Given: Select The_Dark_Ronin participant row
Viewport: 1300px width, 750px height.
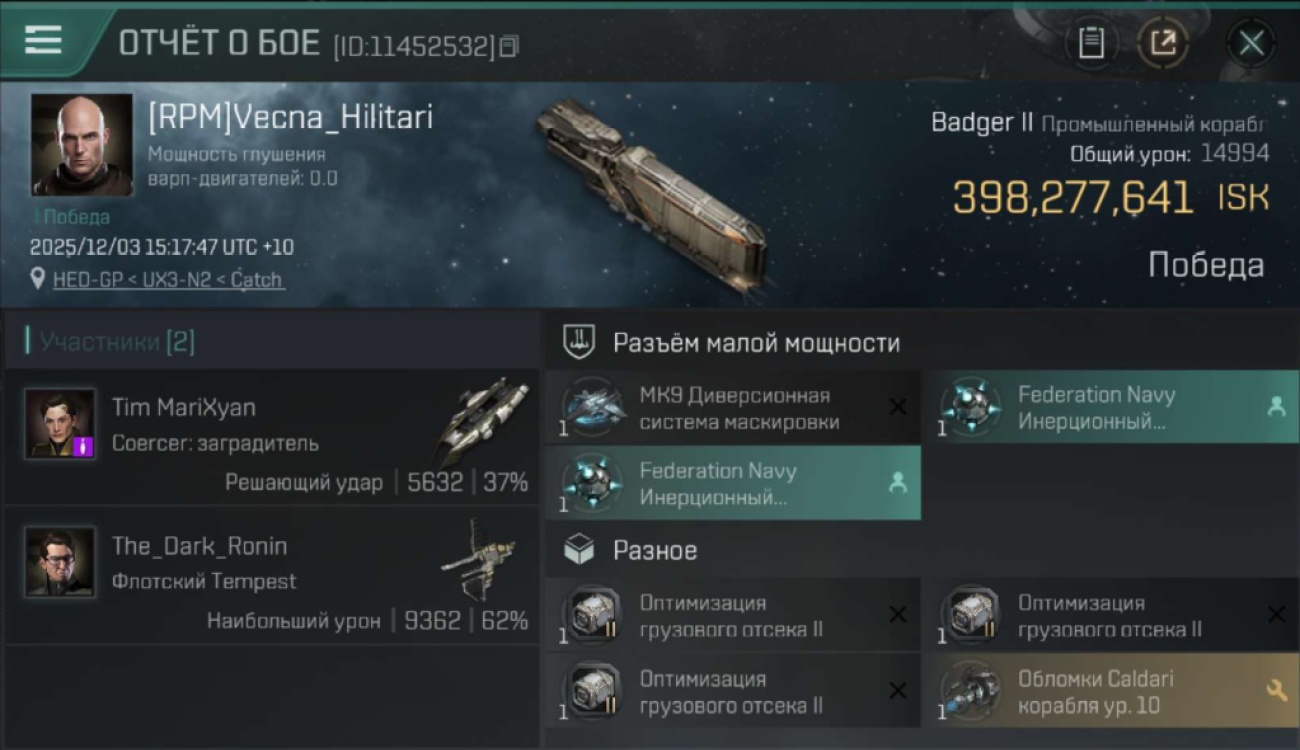Looking at the screenshot, I should click(271, 575).
